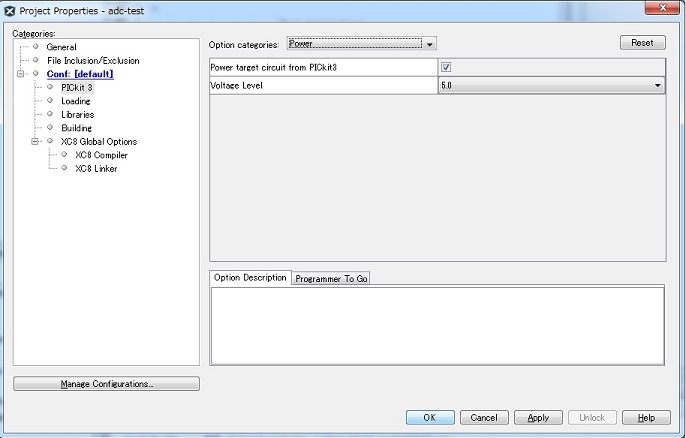Click inside the option description text area
Image resolution: width=686 pixels, height=438 pixels.
click(x=438, y=325)
